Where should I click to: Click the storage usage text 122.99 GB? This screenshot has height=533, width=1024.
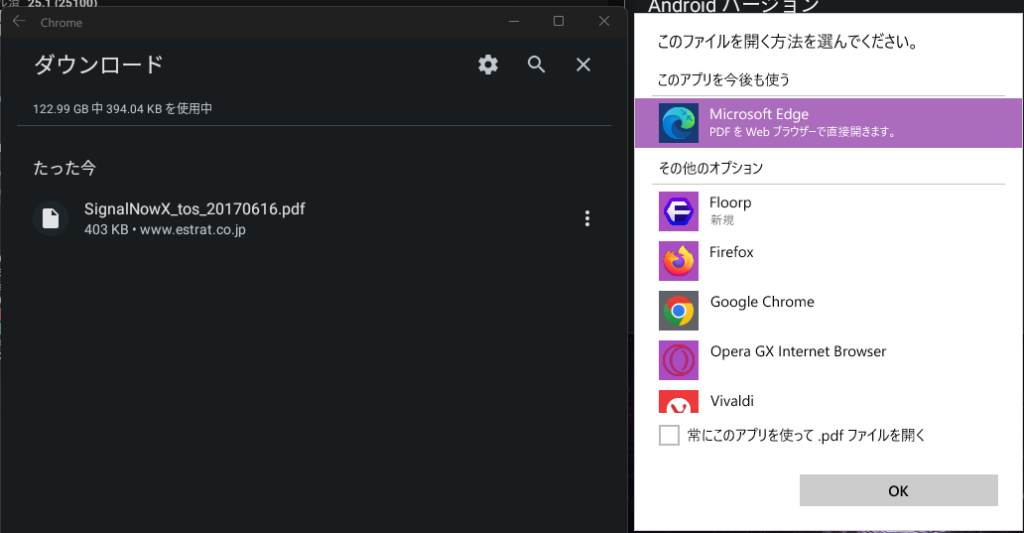[123, 109]
